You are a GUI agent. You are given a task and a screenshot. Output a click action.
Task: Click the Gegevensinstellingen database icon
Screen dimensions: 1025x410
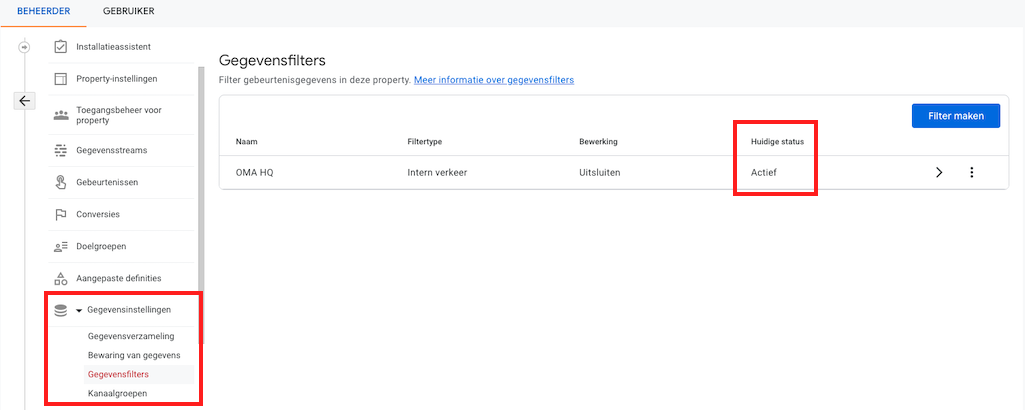click(x=60, y=310)
